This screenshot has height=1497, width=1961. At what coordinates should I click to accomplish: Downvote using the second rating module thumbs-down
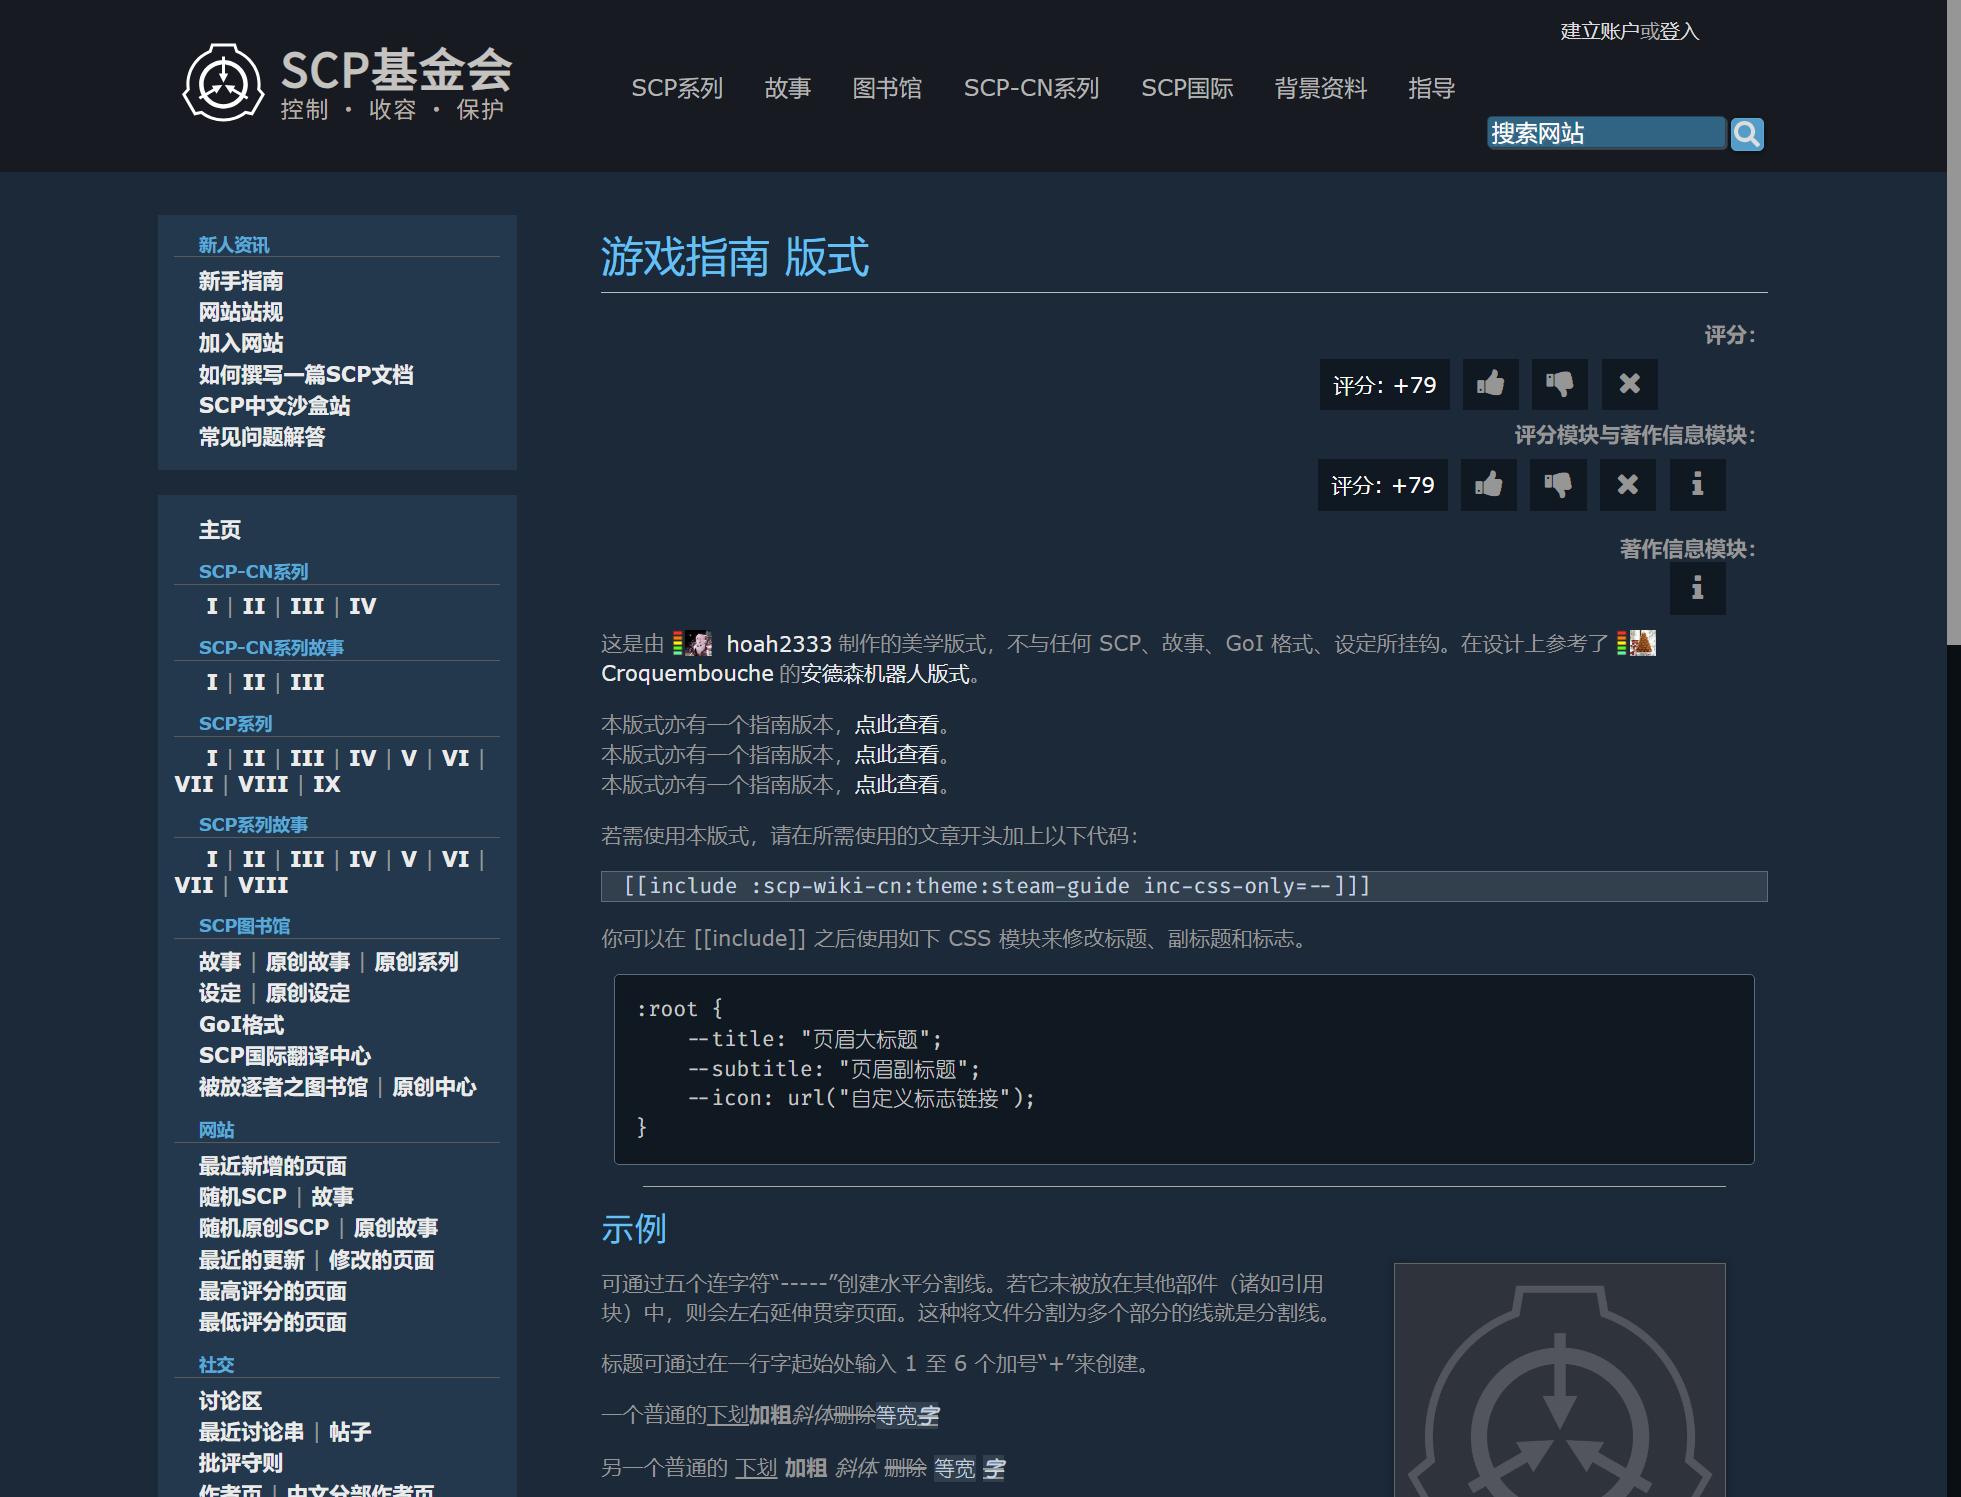click(1558, 485)
